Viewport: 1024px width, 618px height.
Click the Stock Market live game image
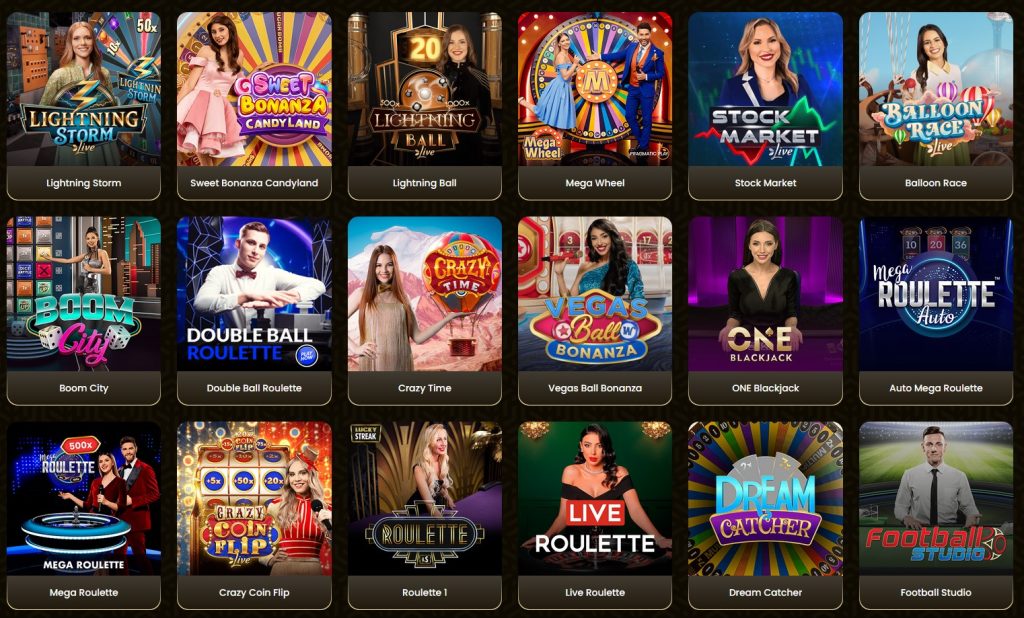tap(765, 89)
